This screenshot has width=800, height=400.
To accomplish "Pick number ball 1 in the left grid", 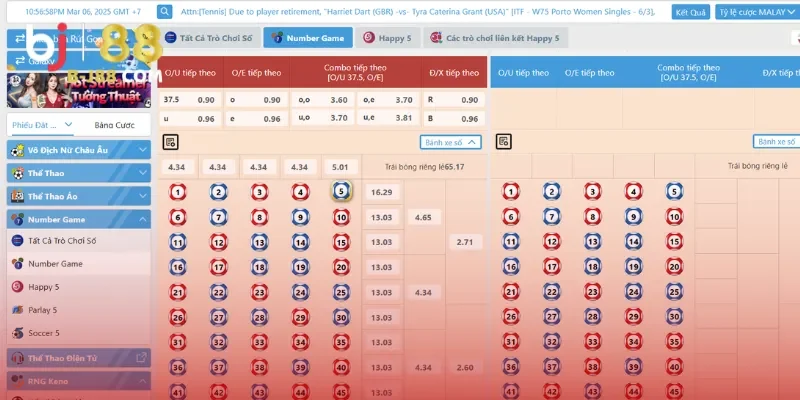I will click(x=177, y=192).
